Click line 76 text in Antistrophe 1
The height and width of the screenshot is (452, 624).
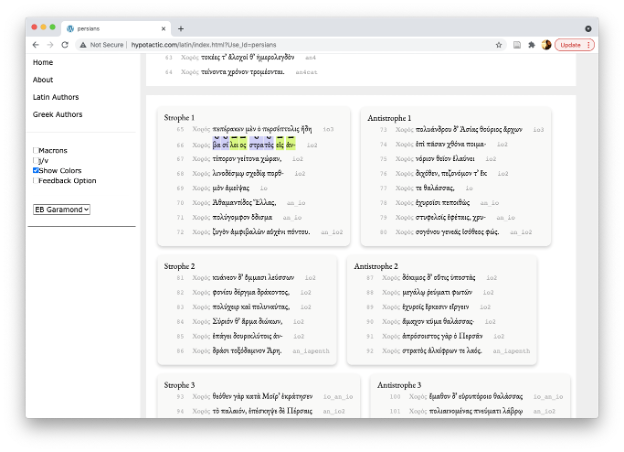pos(451,173)
